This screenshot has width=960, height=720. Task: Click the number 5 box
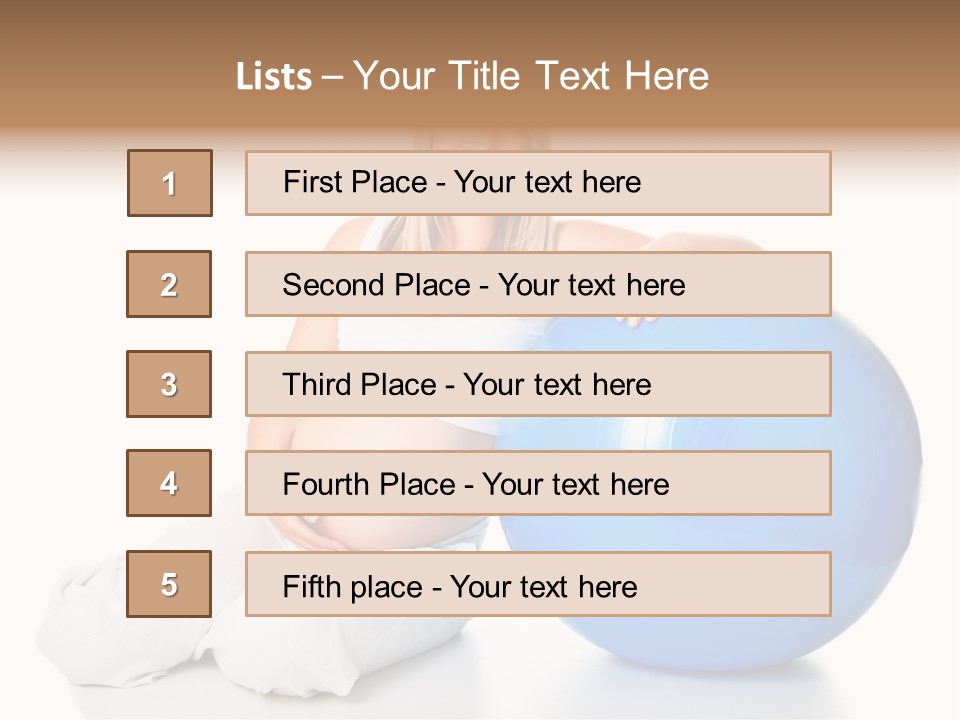pos(169,584)
